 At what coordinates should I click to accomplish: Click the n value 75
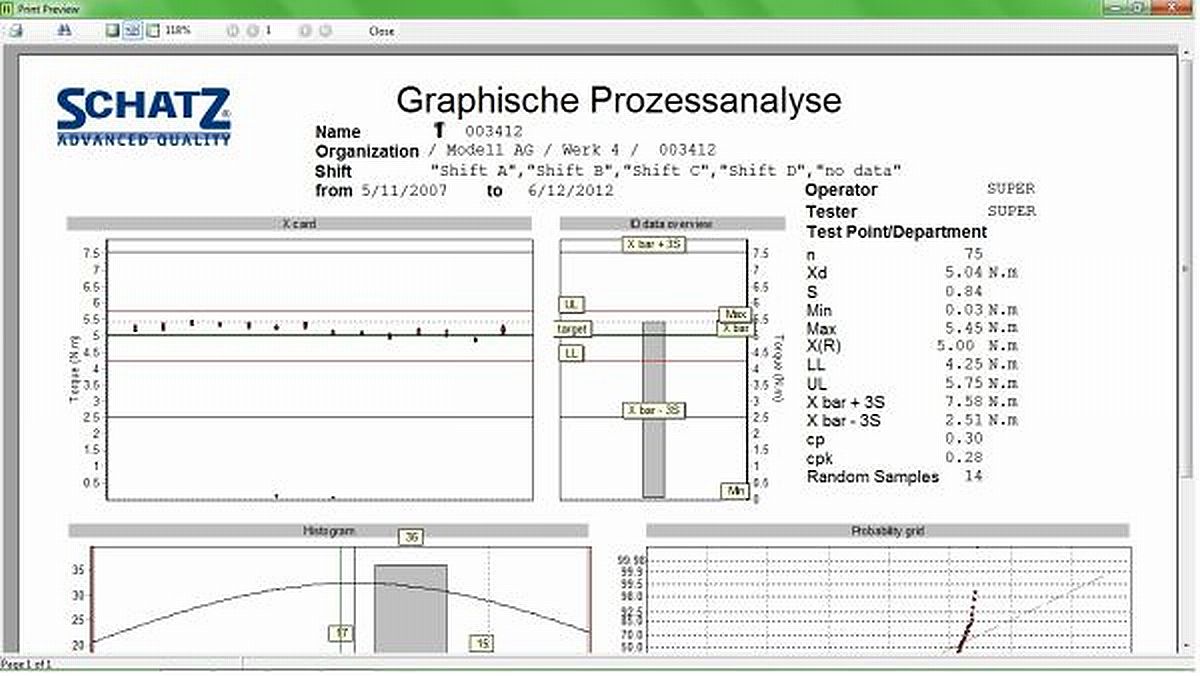[973, 254]
